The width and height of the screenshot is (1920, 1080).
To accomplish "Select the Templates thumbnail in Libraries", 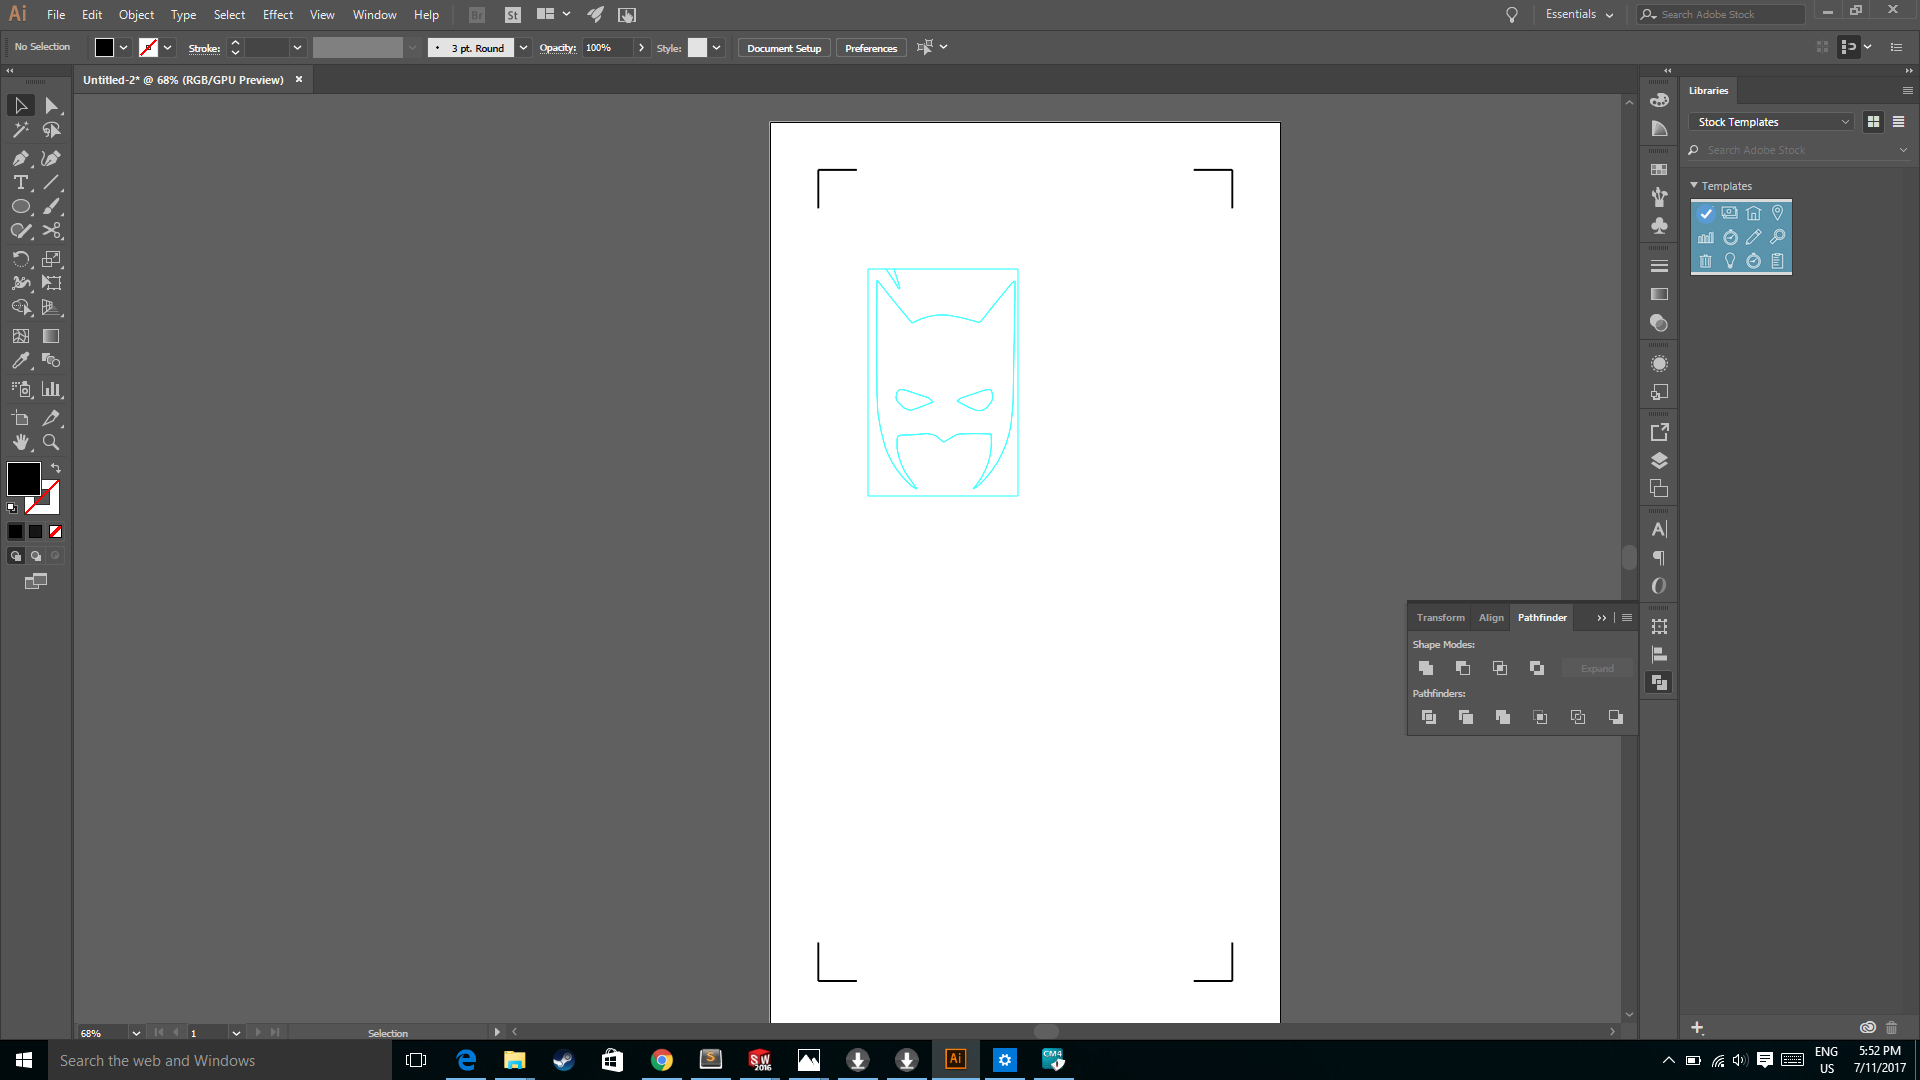I will (x=1741, y=237).
